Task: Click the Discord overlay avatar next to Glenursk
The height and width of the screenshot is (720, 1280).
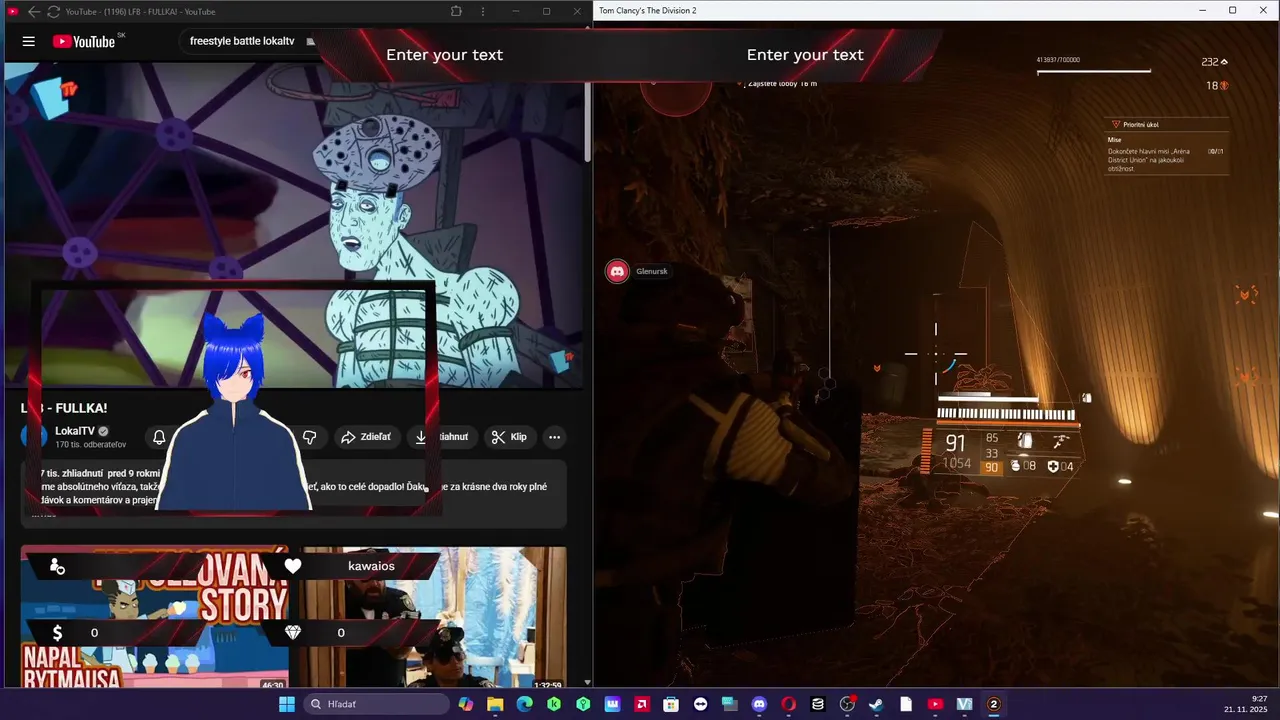Action: point(618,271)
